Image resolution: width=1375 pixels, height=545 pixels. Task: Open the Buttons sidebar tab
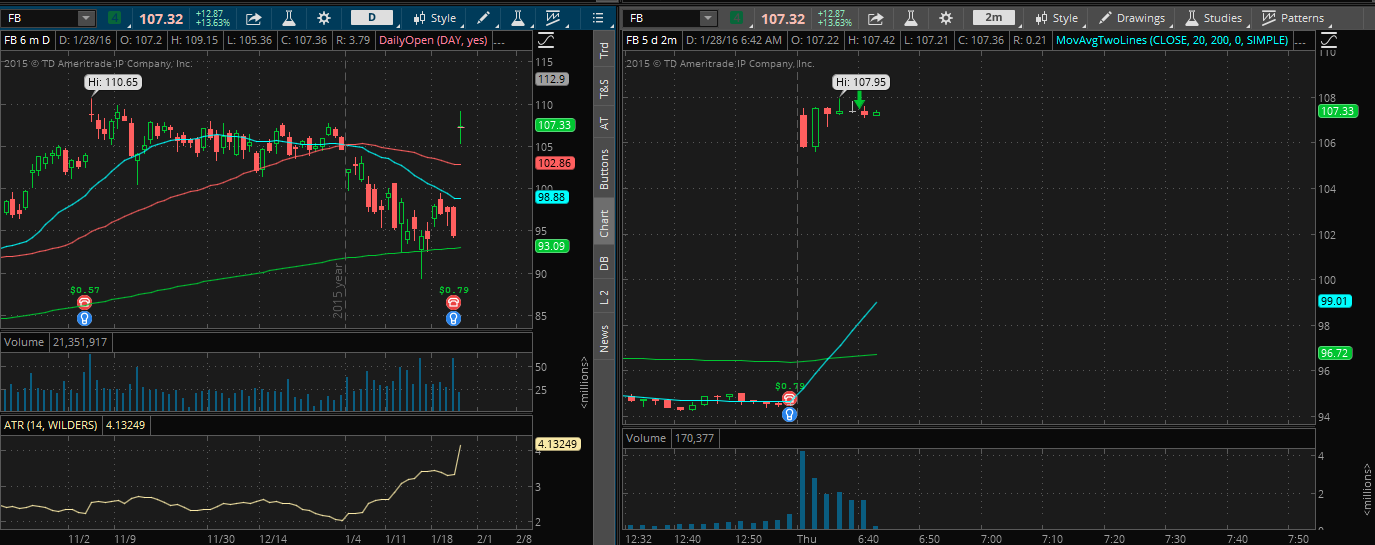pos(604,169)
